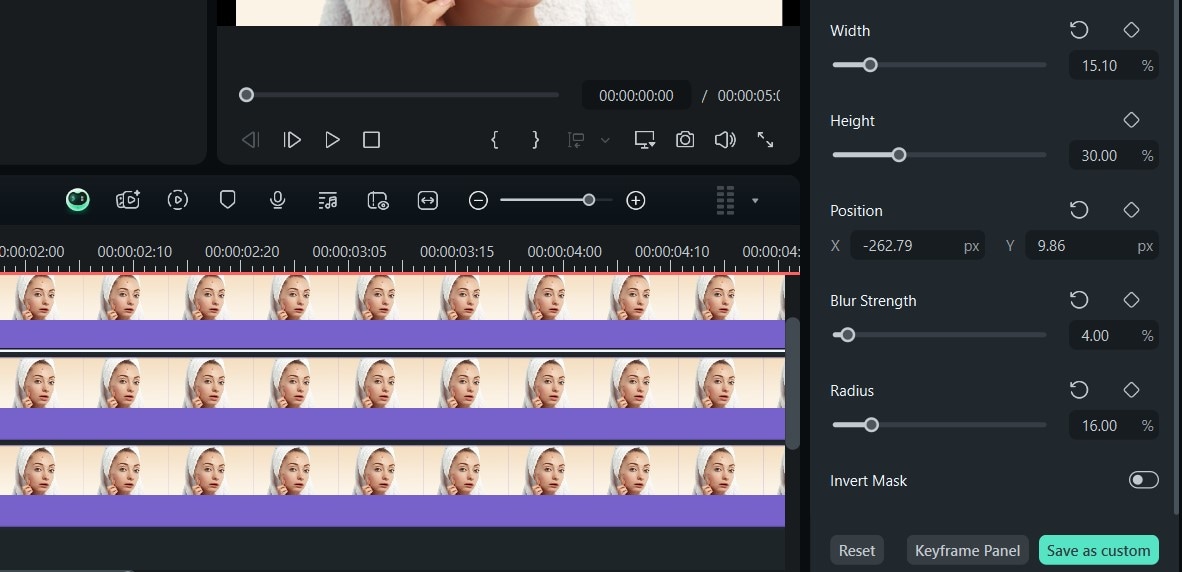Click the track visibility eye tool

pyautogui.click(x=378, y=200)
